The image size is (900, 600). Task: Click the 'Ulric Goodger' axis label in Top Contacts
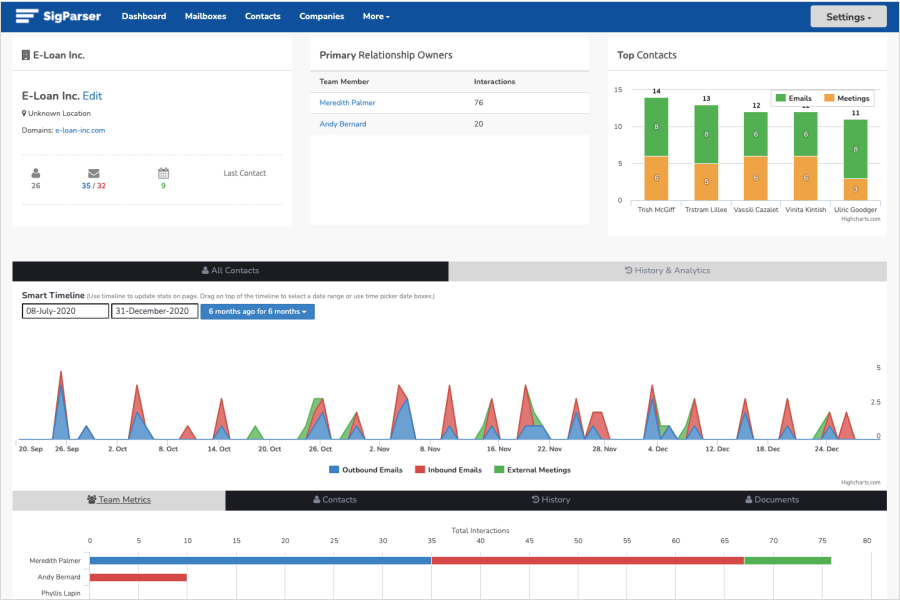click(x=855, y=210)
